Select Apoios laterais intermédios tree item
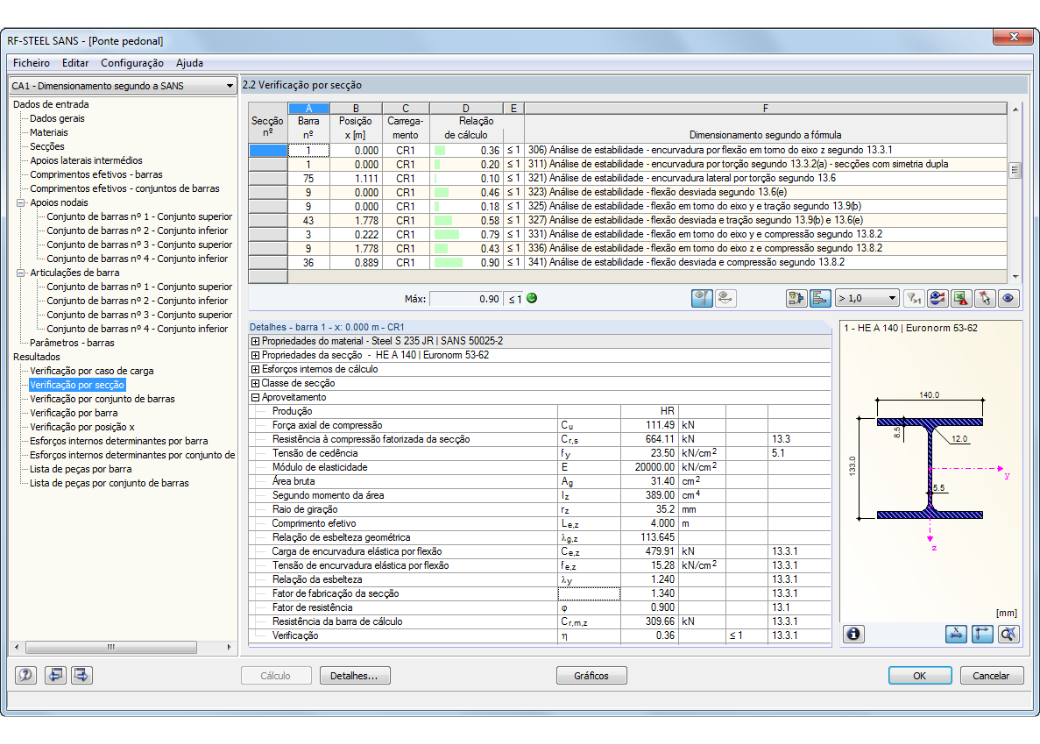The width and height of the screenshot is (1040, 744). coord(86,160)
